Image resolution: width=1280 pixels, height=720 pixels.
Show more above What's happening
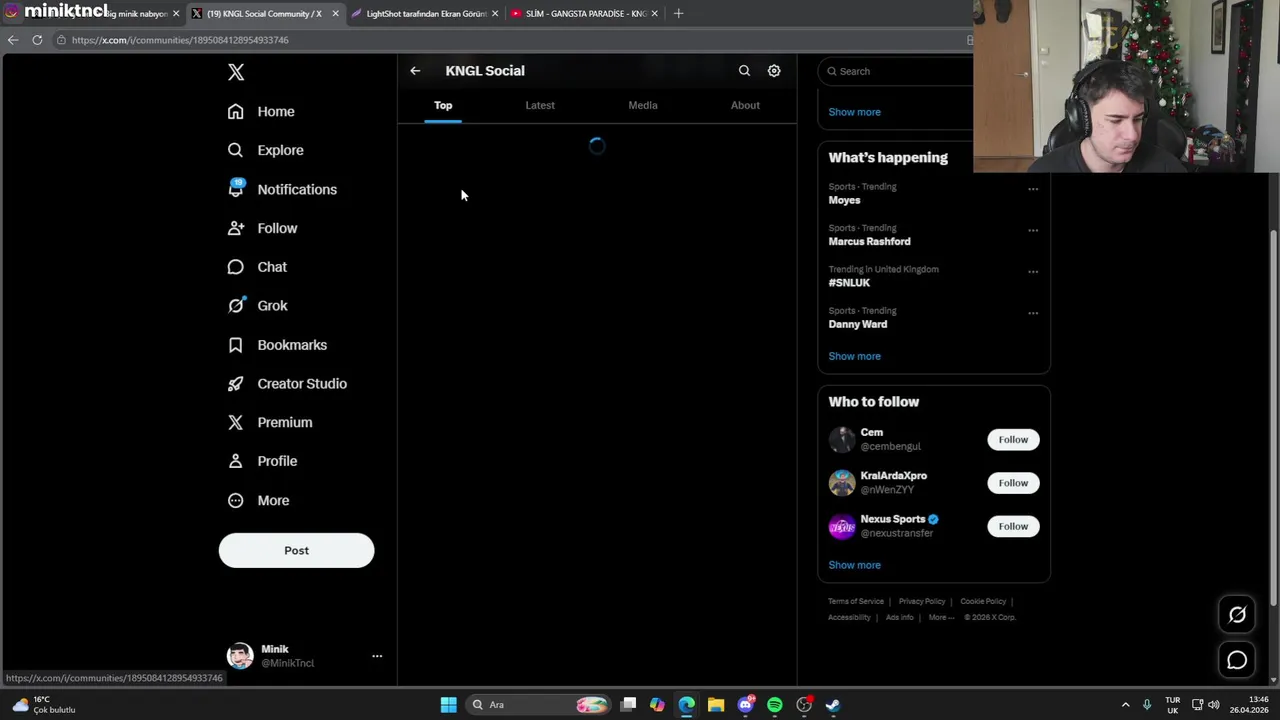click(854, 112)
